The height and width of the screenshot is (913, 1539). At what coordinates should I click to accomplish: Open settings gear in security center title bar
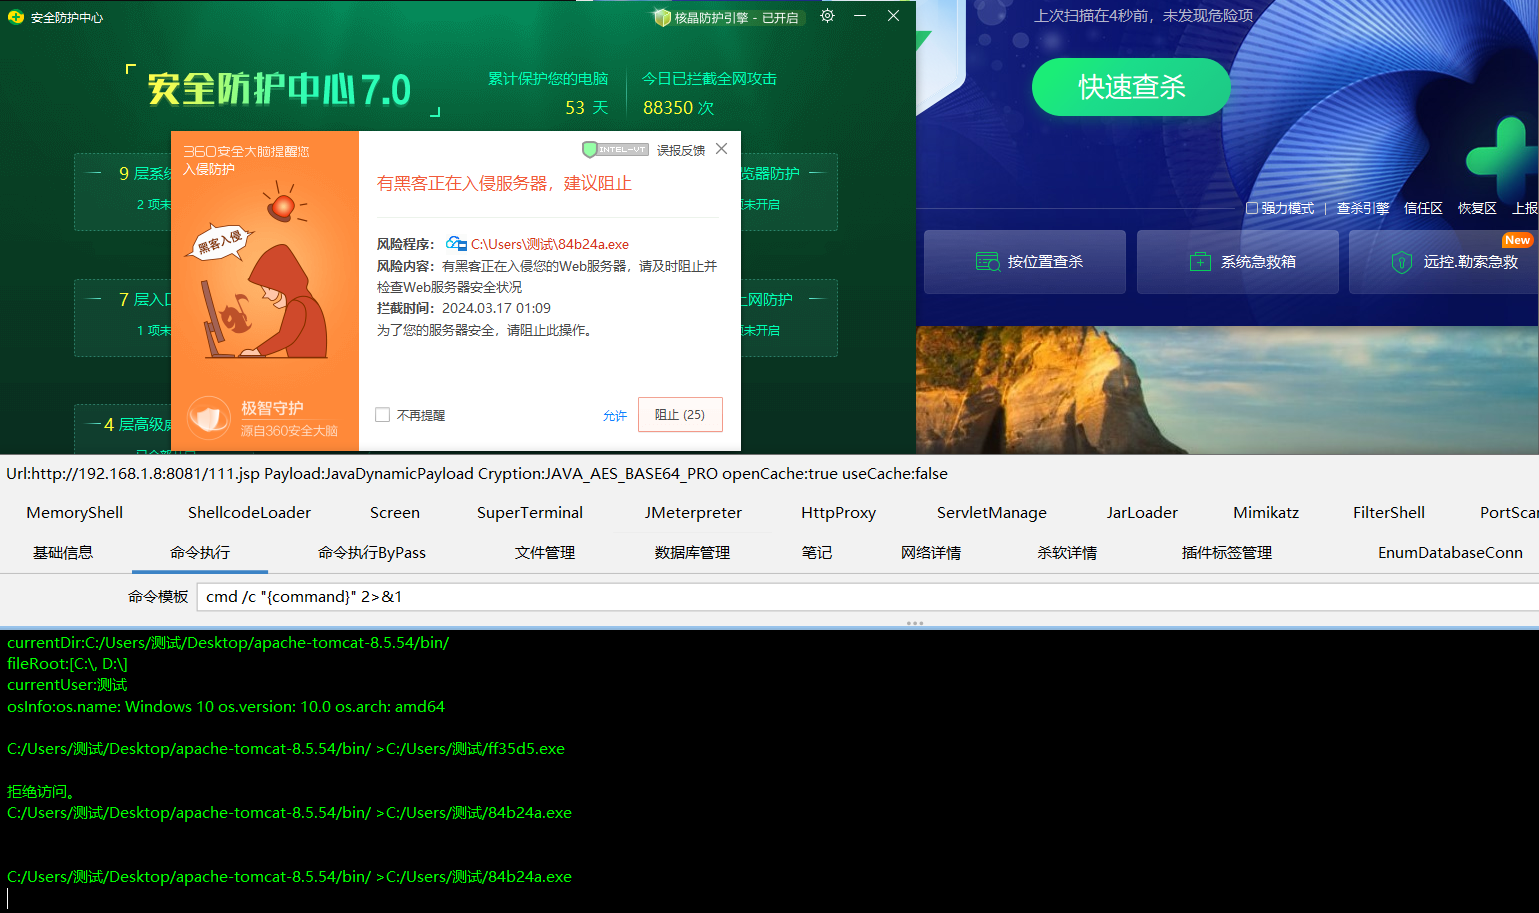[827, 16]
